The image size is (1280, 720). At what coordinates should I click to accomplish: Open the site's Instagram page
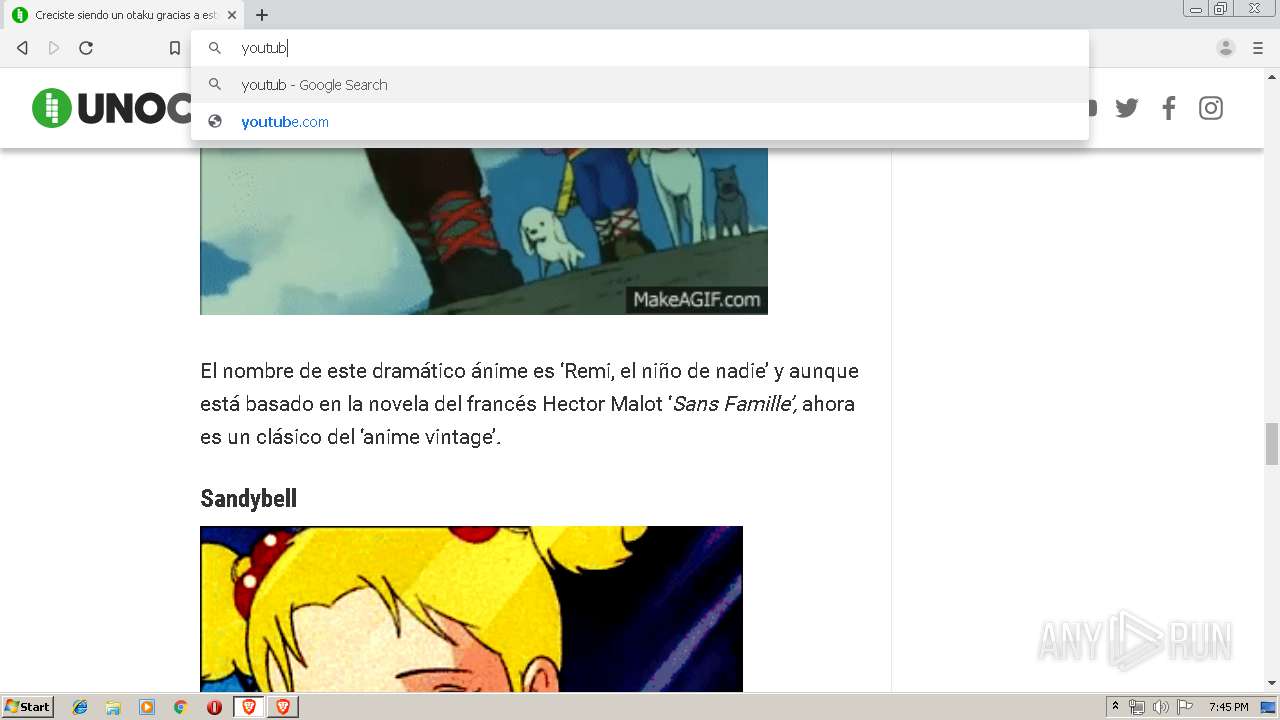click(x=1211, y=108)
